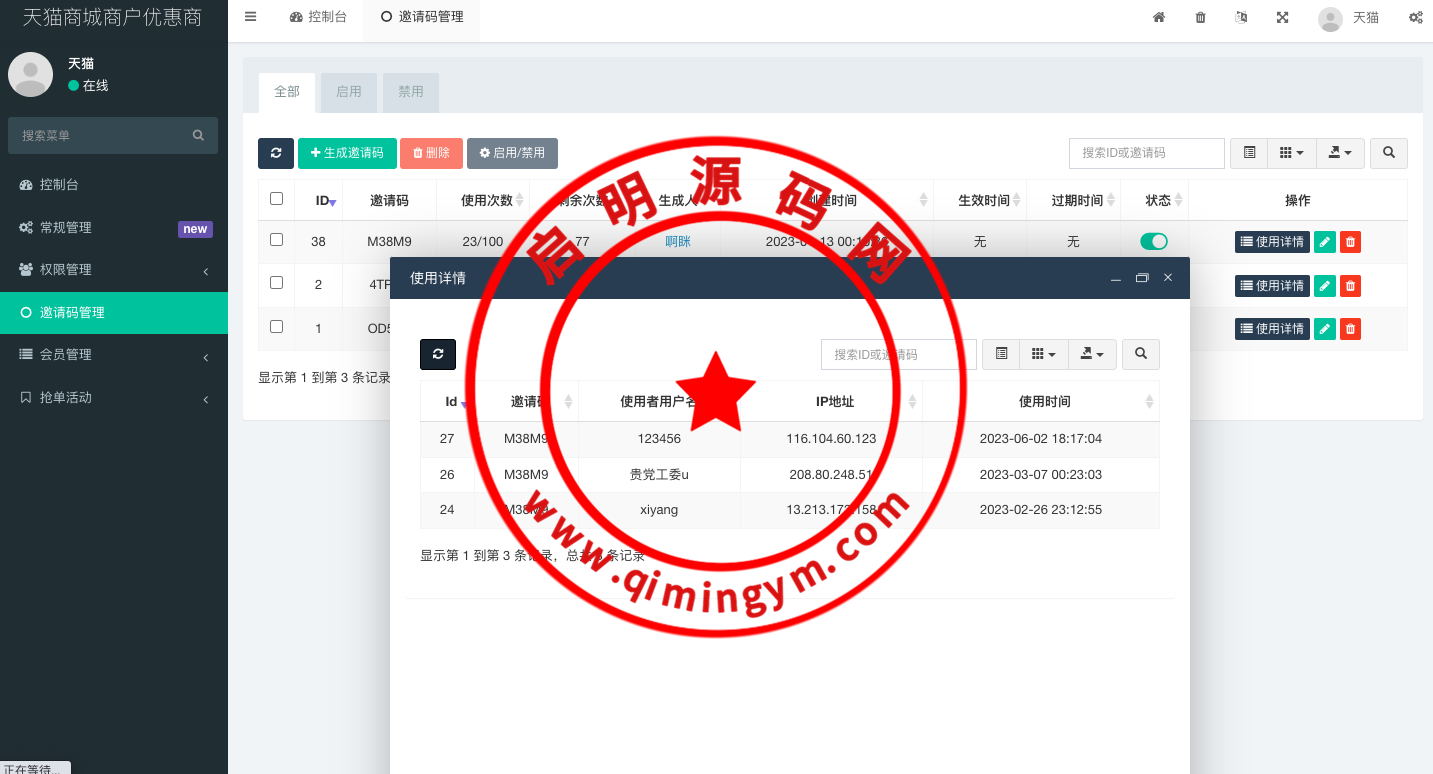The width and height of the screenshot is (1433, 774).
Task: Refresh the usage details dialog table
Action: coord(438,354)
